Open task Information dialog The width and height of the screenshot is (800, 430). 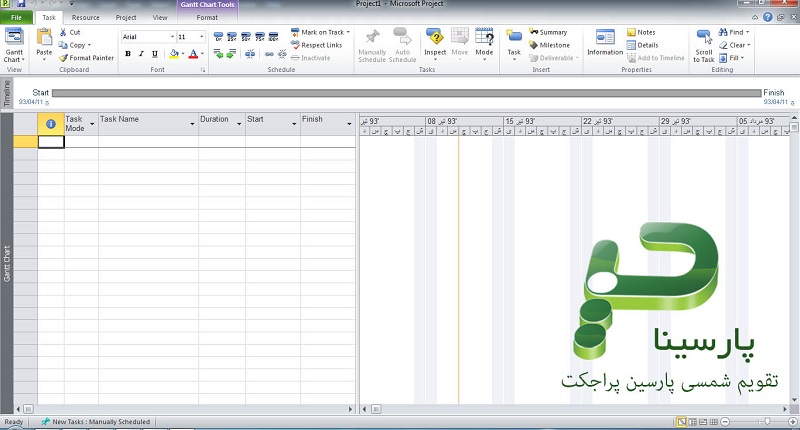(x=605, y=43)
